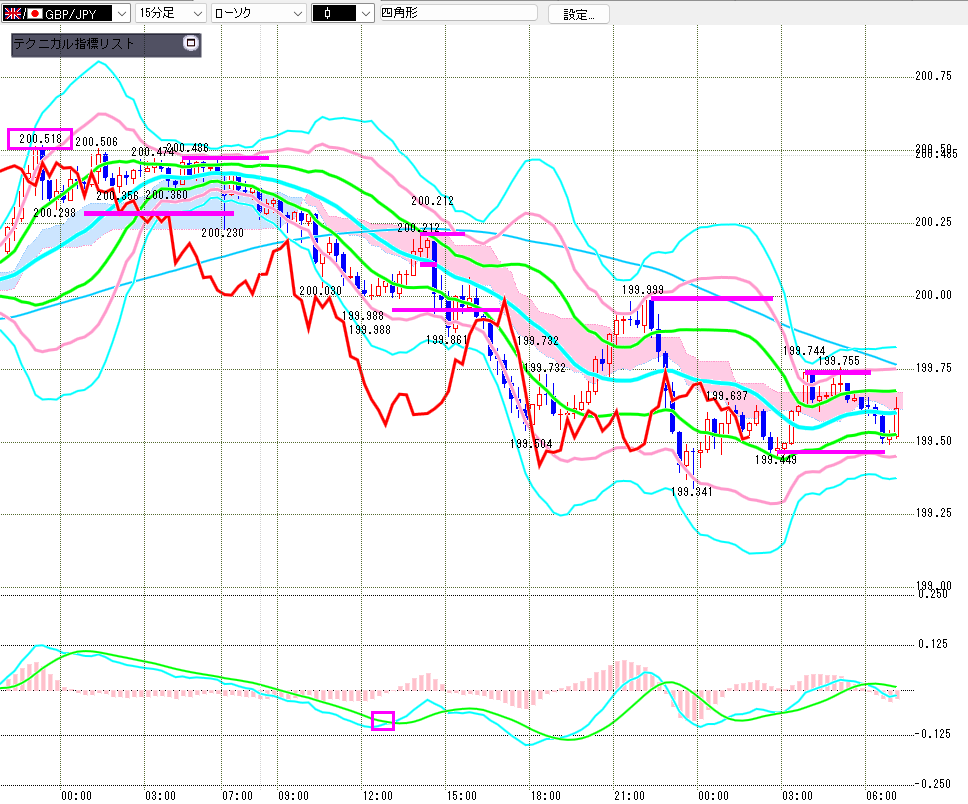The width and height of the screenshot is (968, 804).
Task: Expand the technical indicator list panel icon
Action: click(191, 44)
